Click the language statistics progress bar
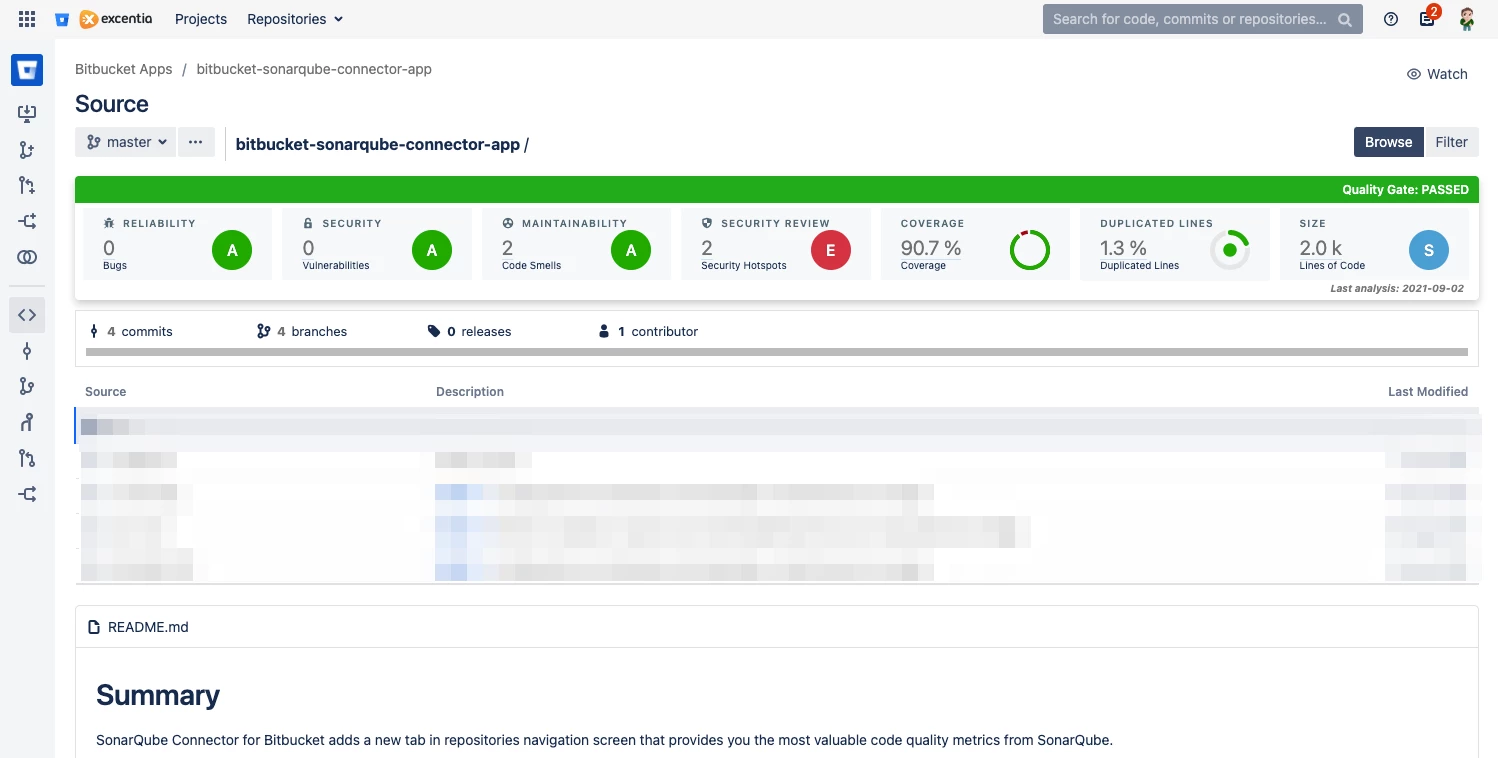Image resolution: width=1498 pixels, height=758 pixels. pos(778,353)
